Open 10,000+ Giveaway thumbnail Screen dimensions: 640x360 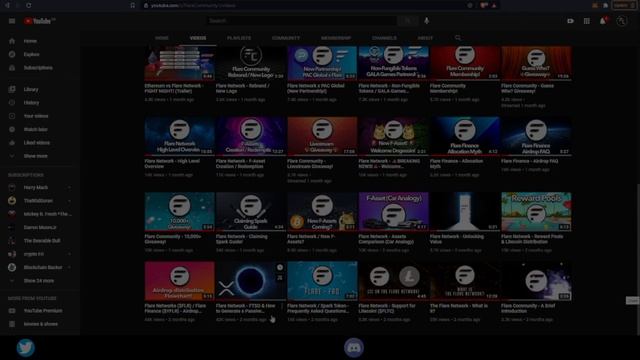click(x=180, y=211)
